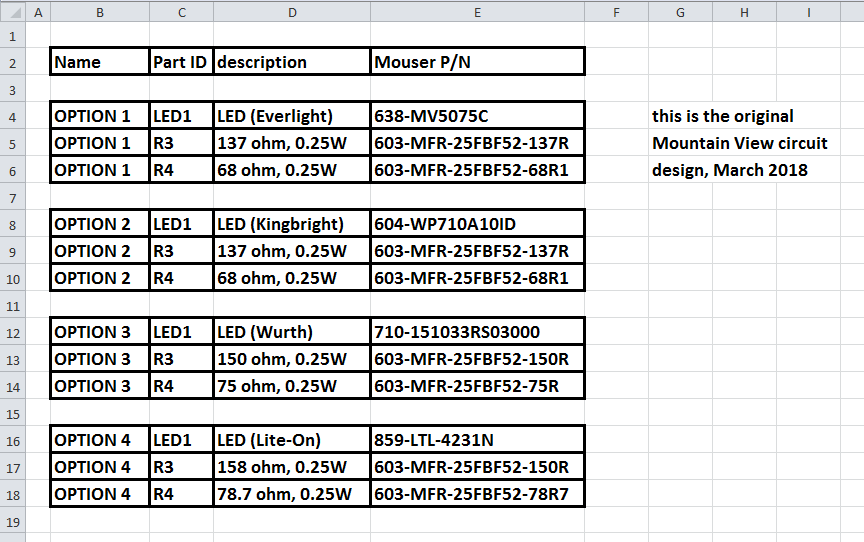This screenshot has height=542, width=864.
Task: Select cell '638-MV5075C'
Action: tap(477, 116)
